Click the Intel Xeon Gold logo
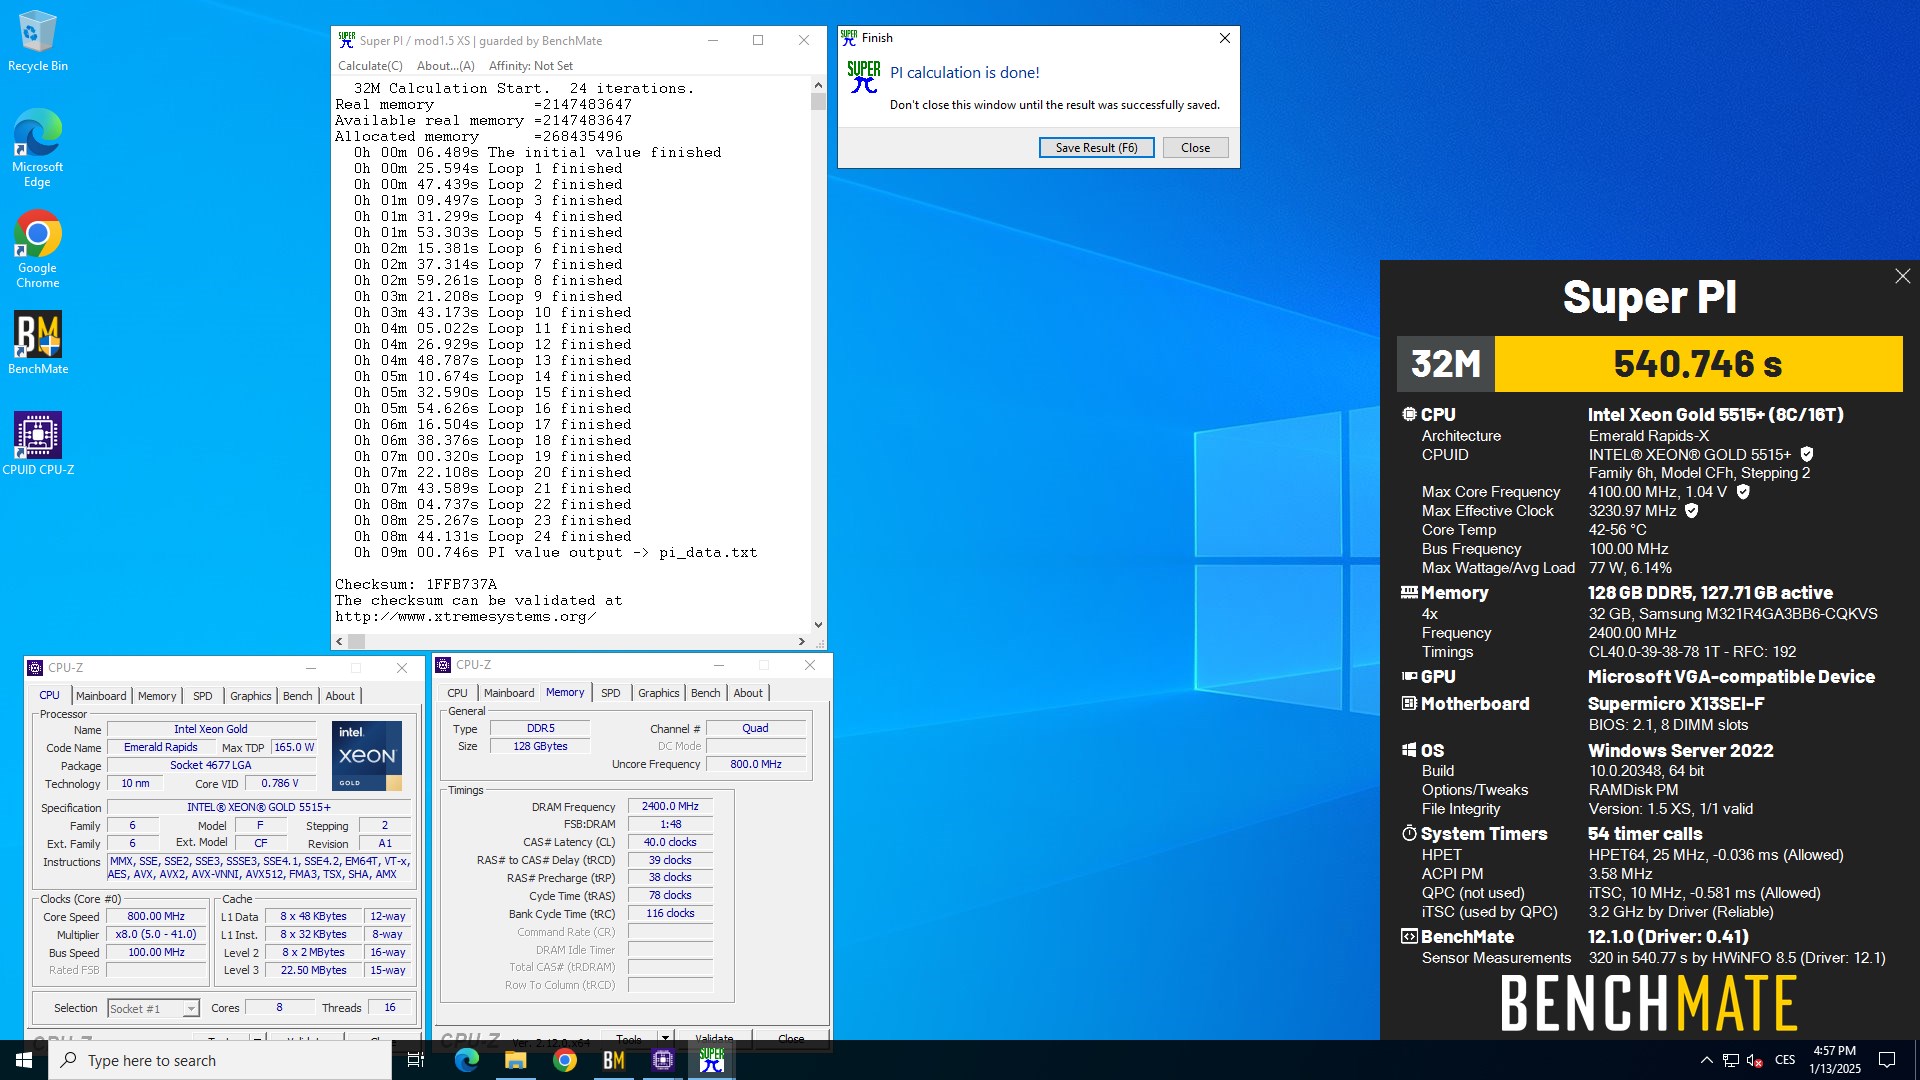Screen dimensions: 1920x1080 pyautogui.click(x=367, y=756)
